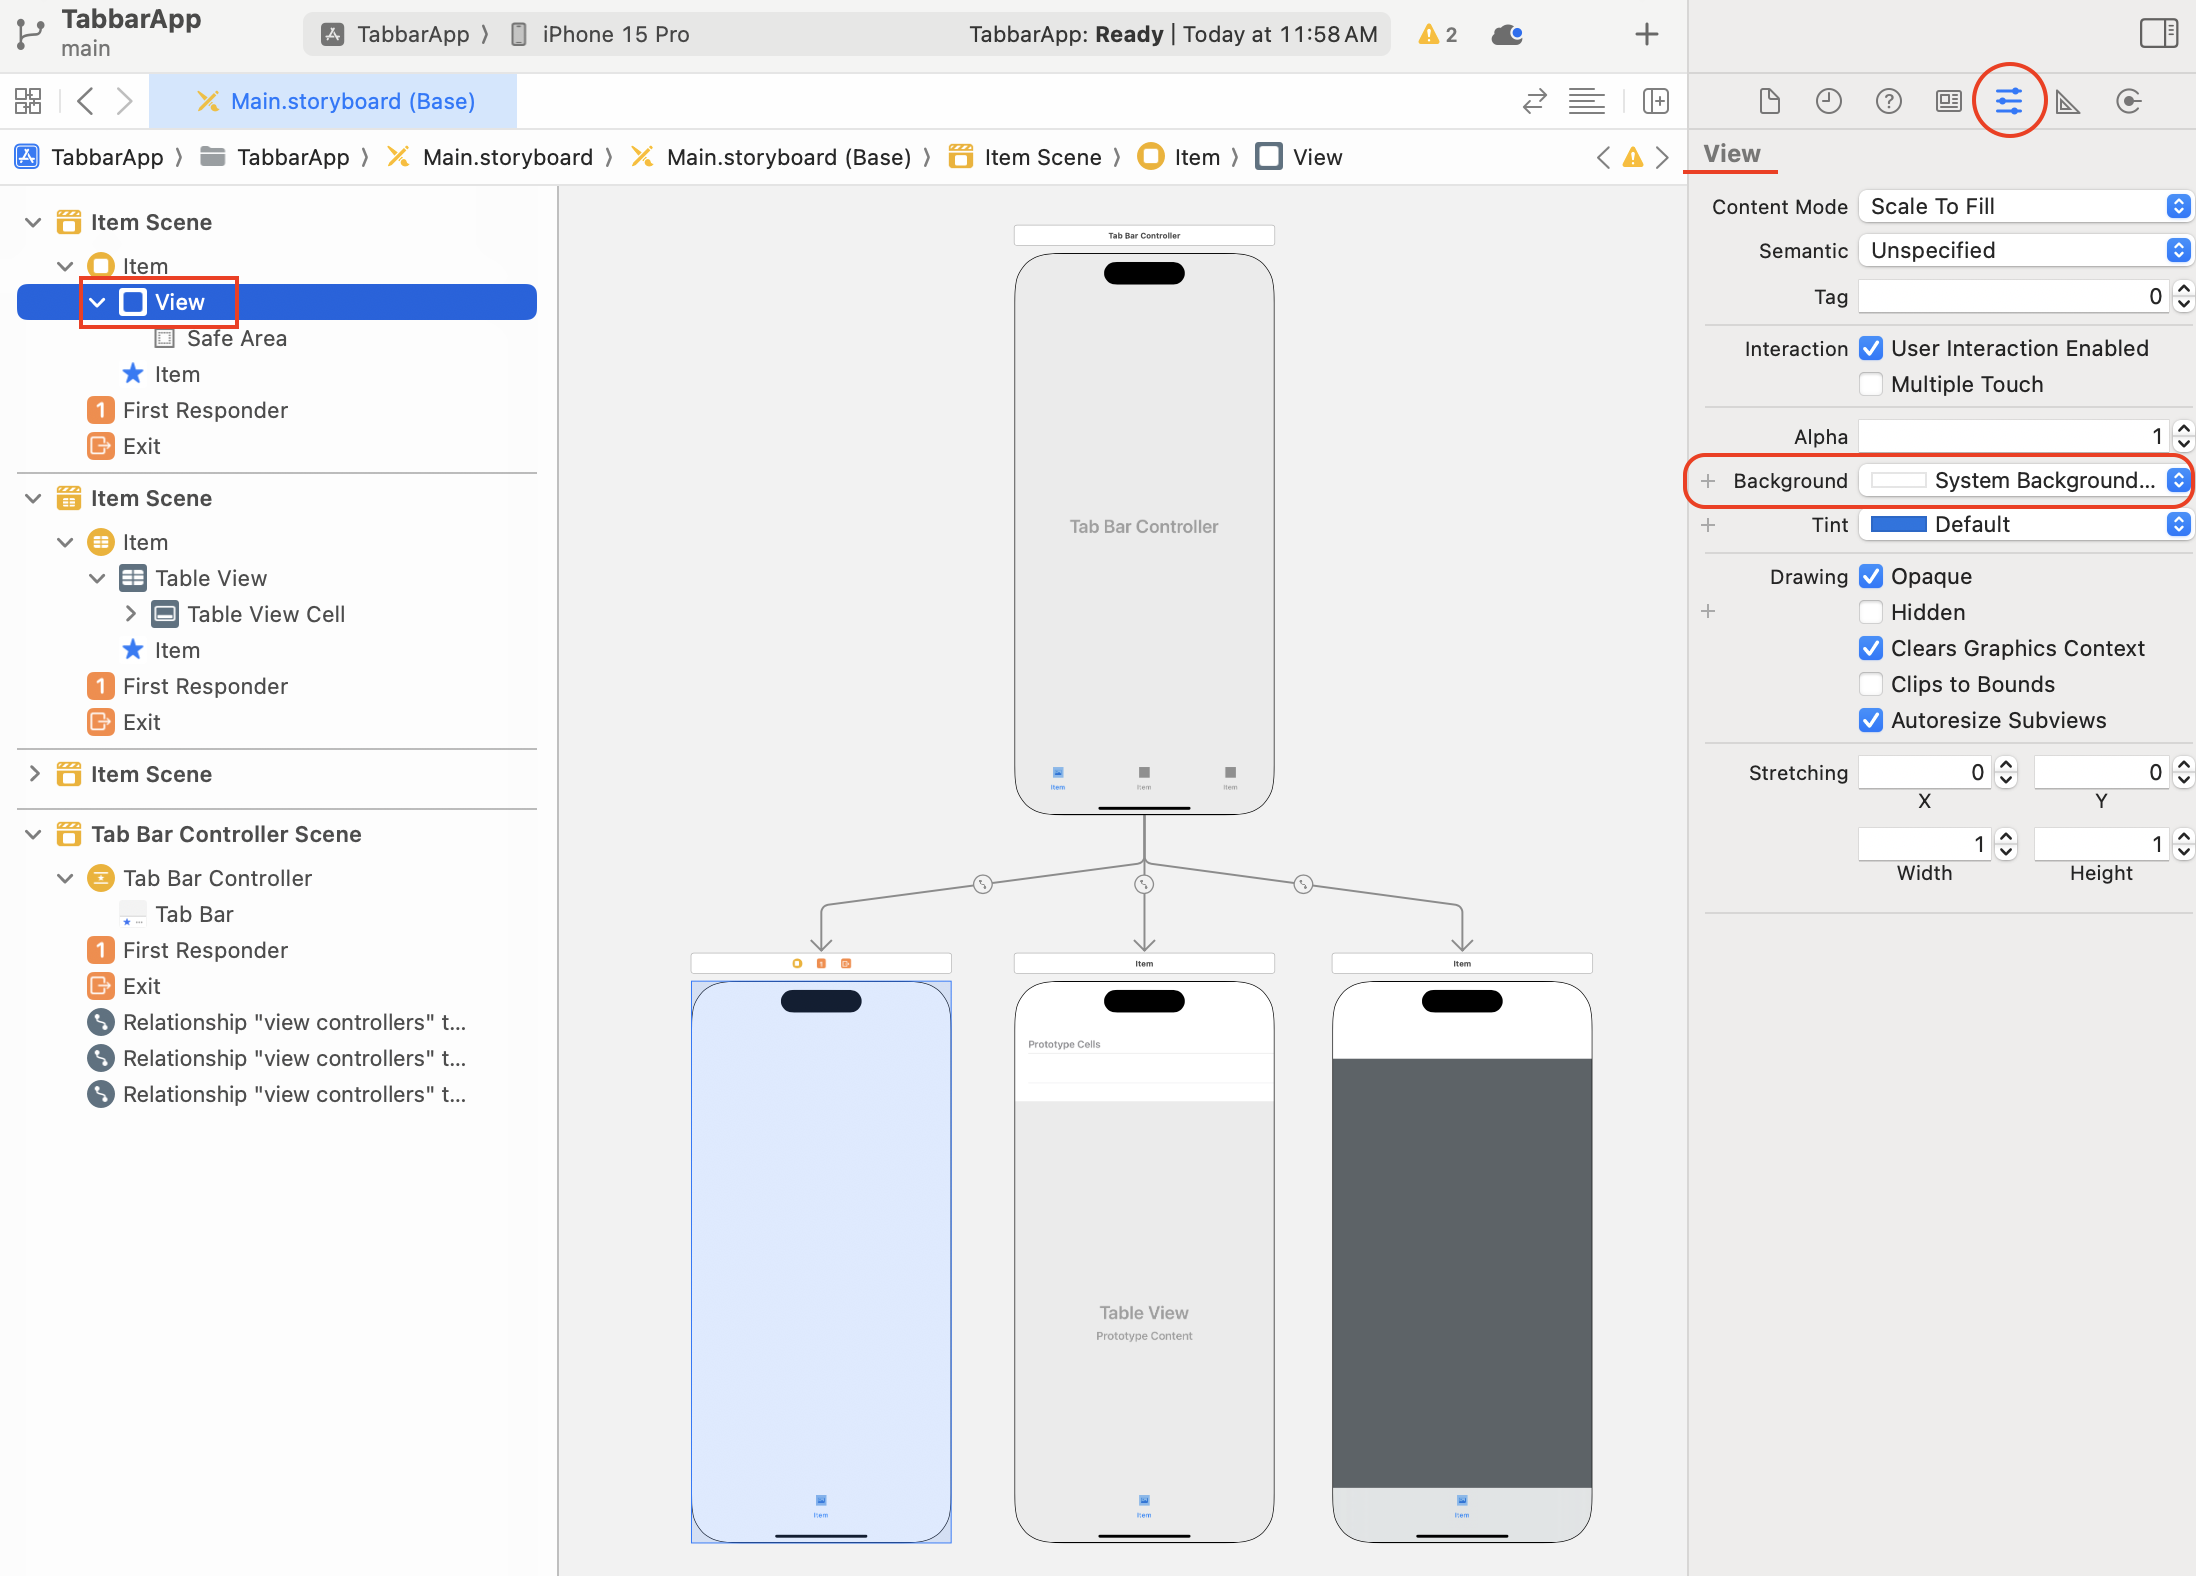
Task: Open the Identity inspector icon
Action: [x=1948, y=101]
